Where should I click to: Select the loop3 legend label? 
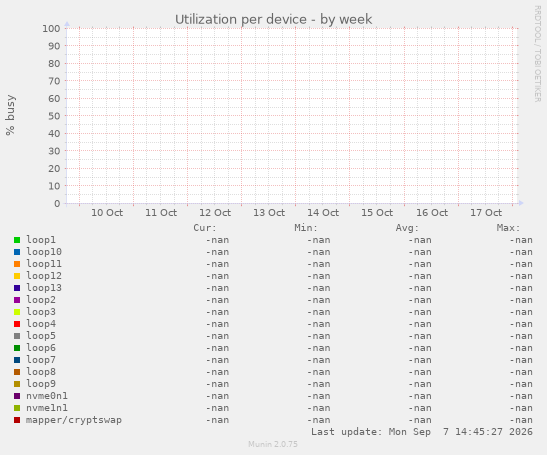[41, 312]
